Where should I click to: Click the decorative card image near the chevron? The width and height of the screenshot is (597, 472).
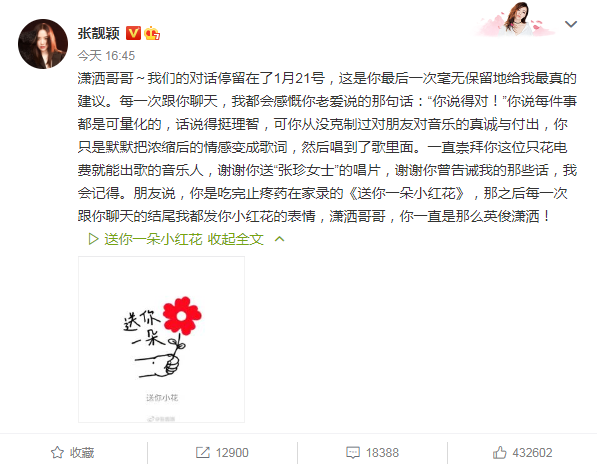(515, 19)
